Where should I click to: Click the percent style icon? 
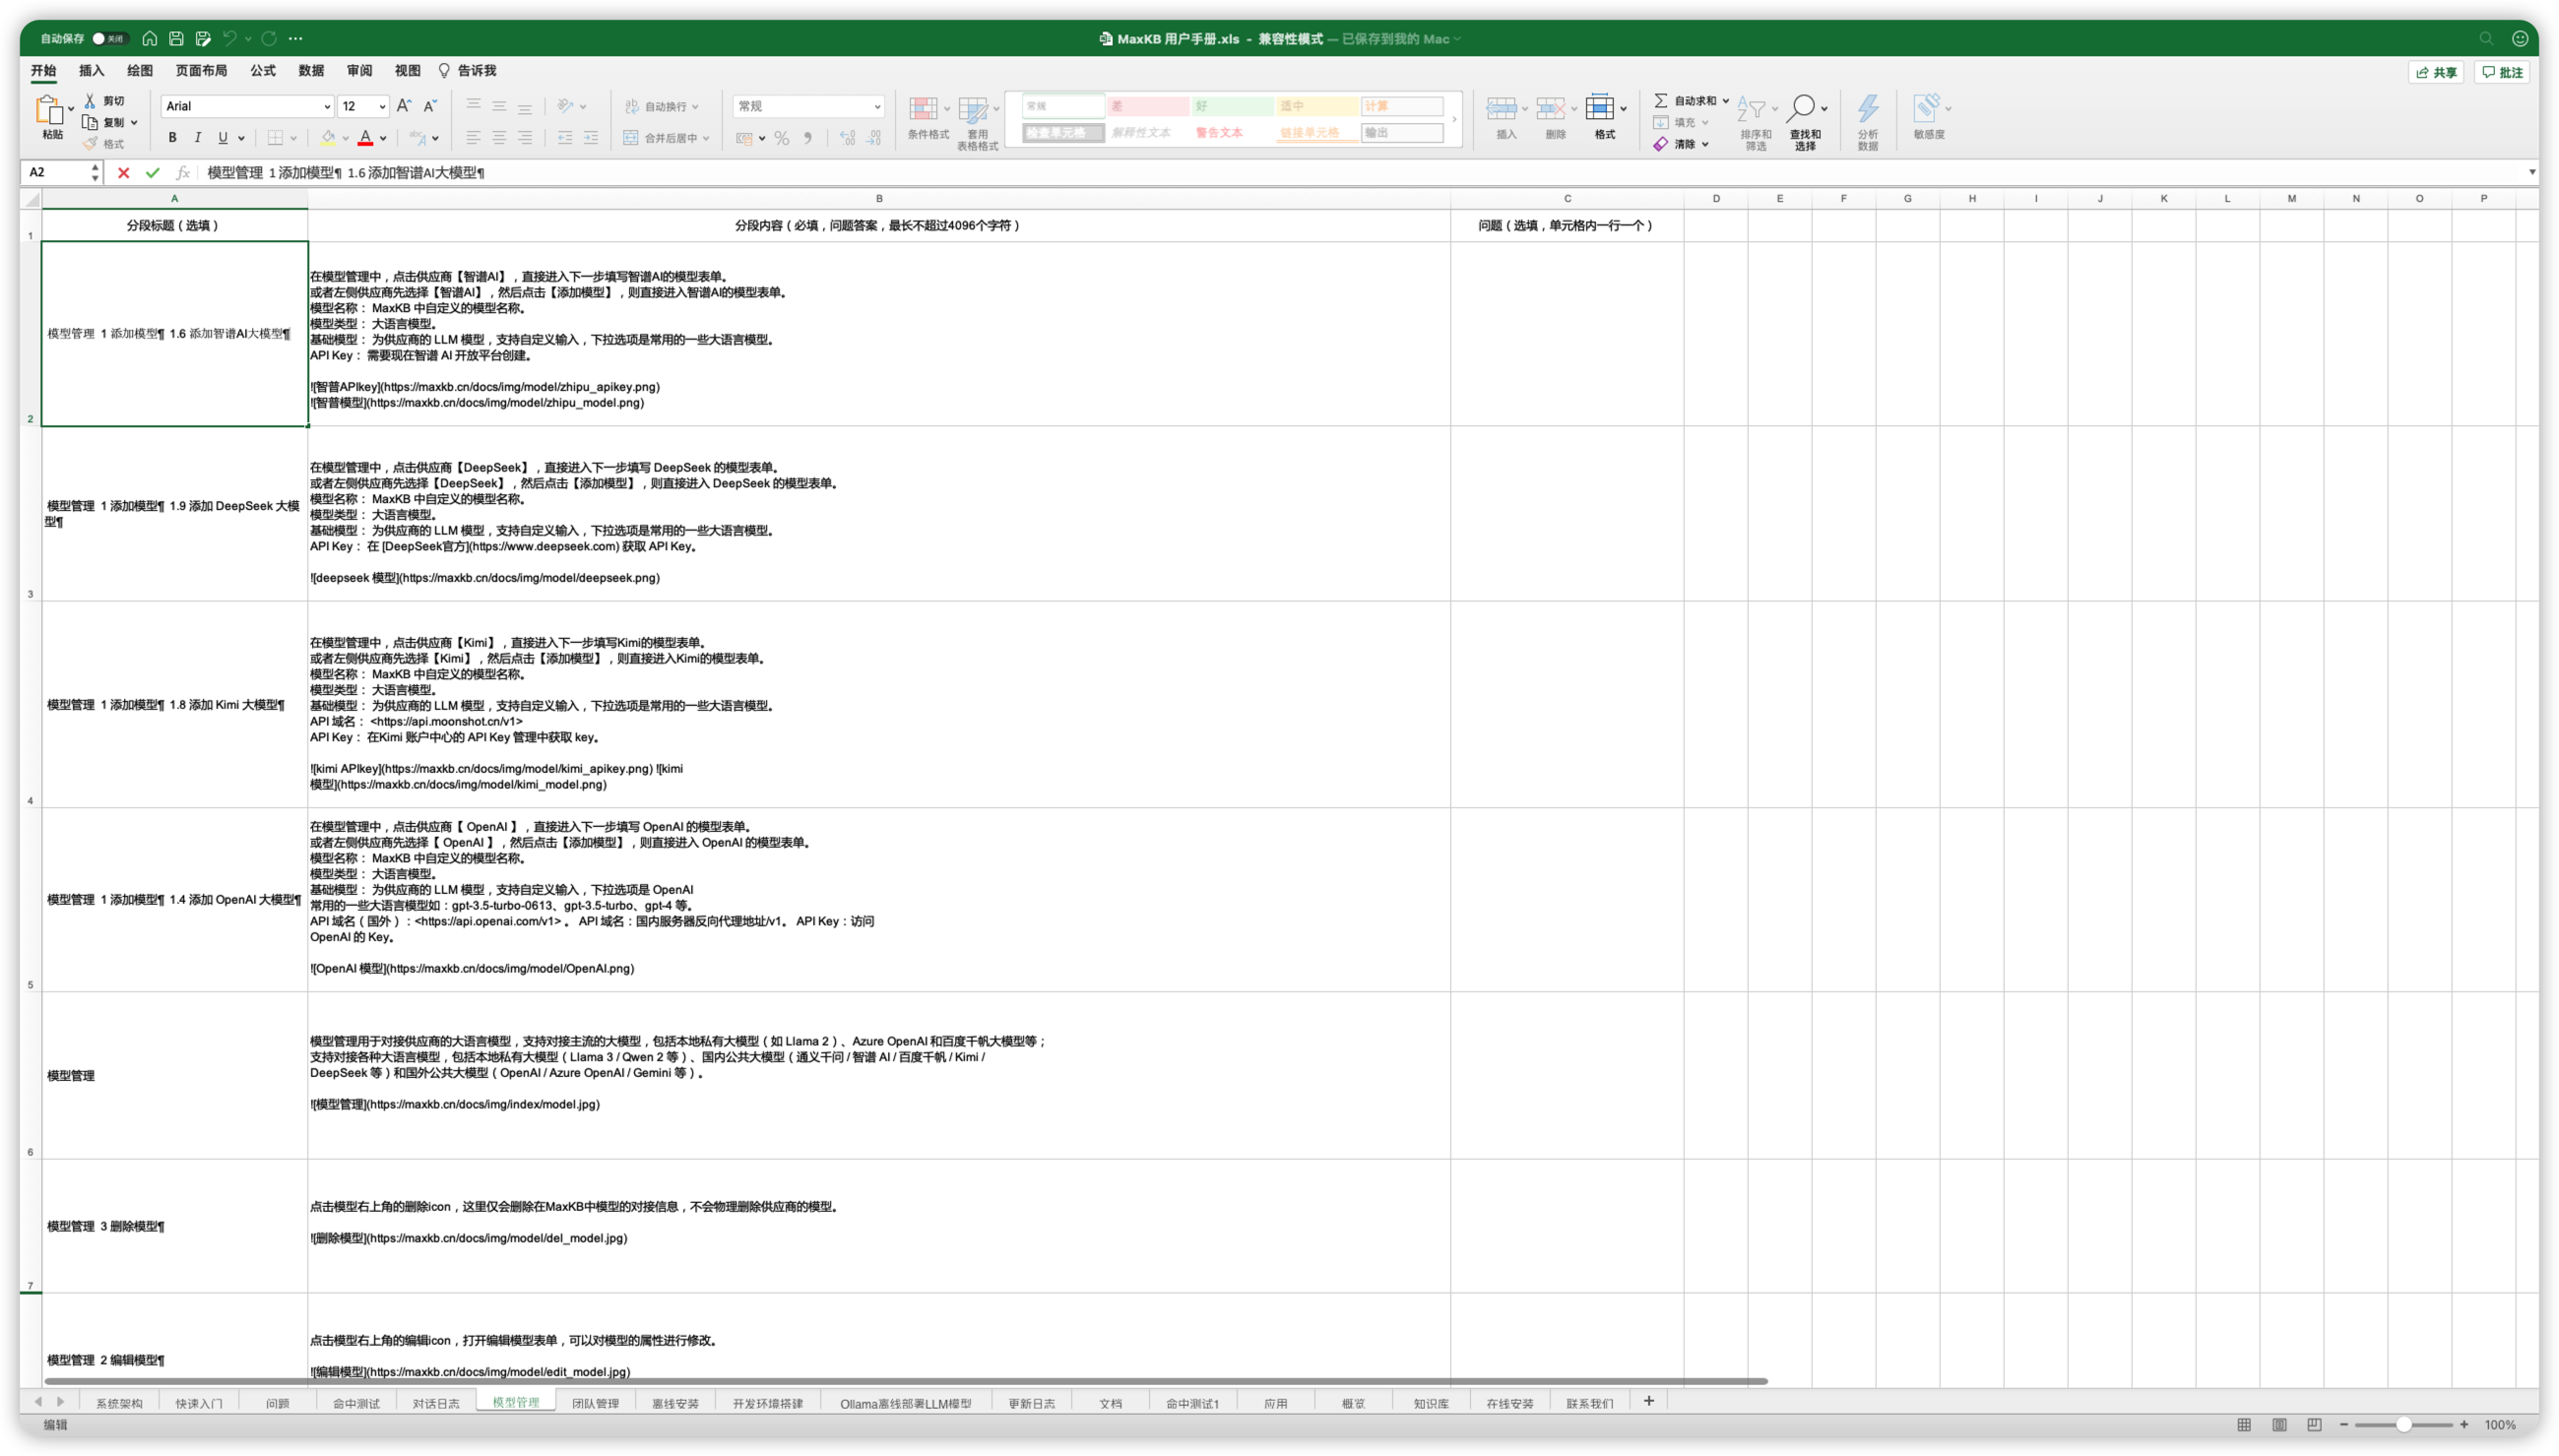coord(781,138)
